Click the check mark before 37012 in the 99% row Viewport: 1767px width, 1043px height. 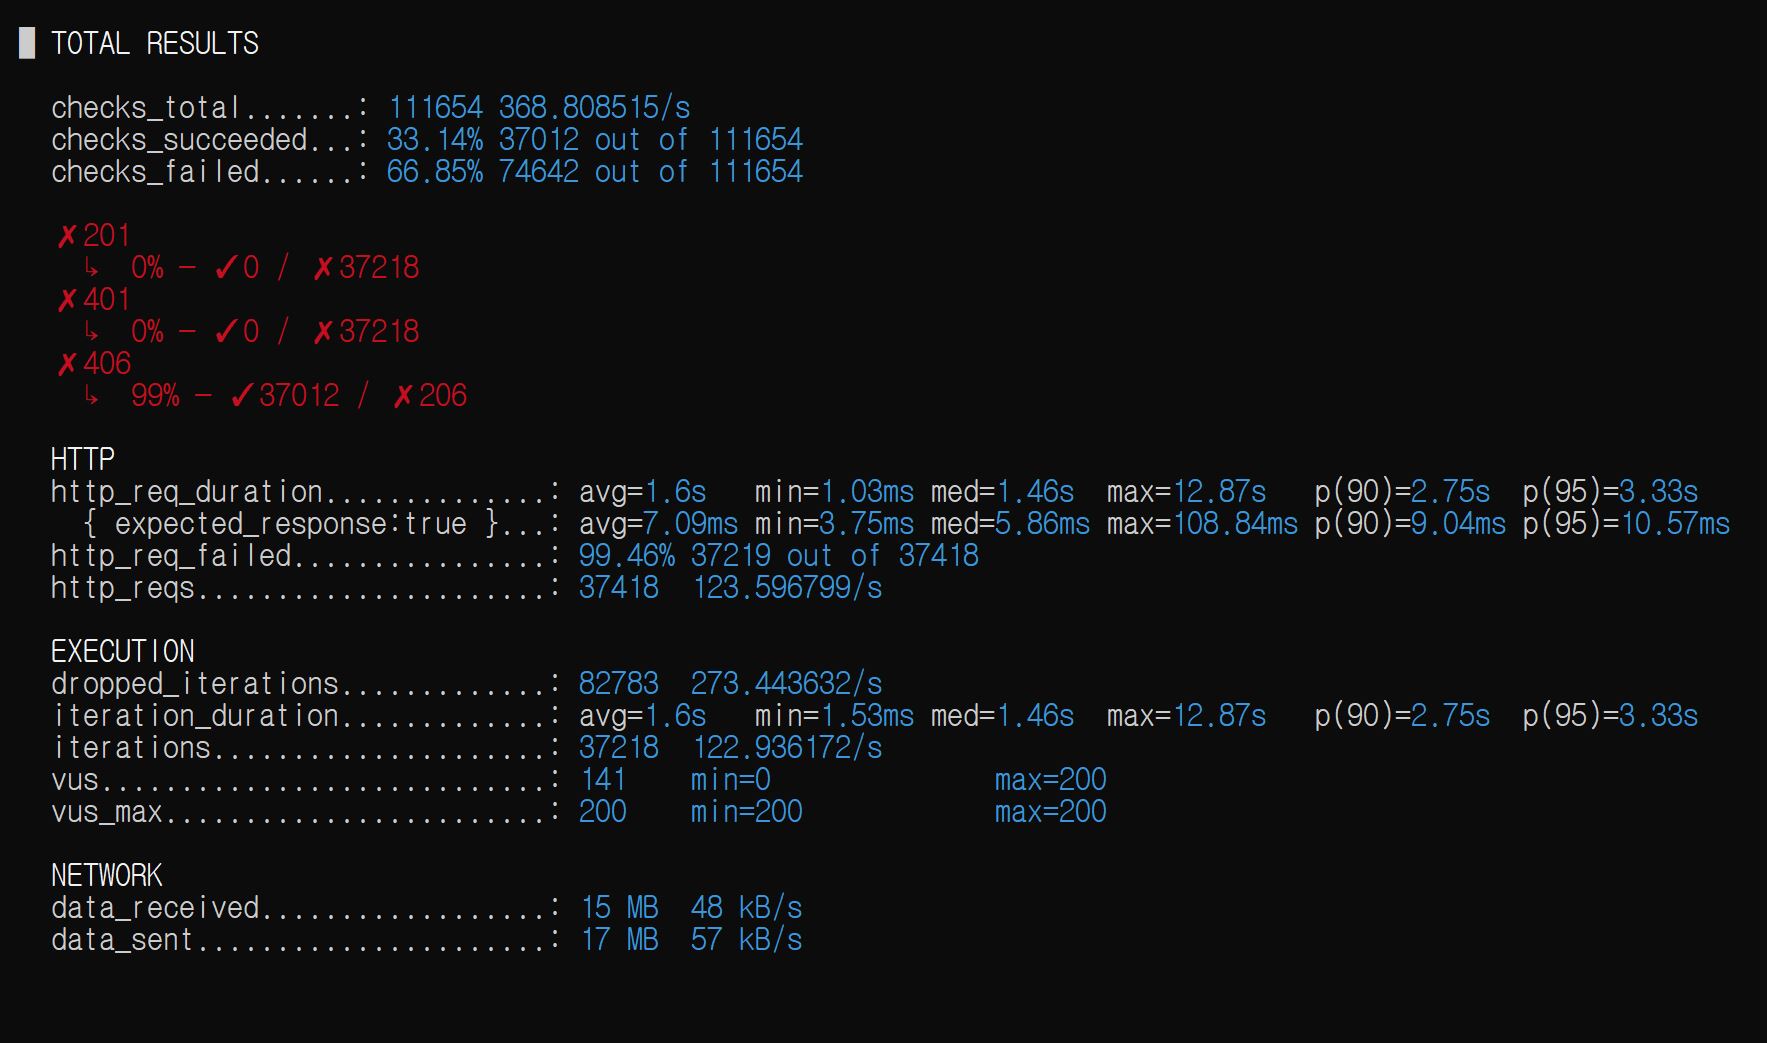pos(242,396)
